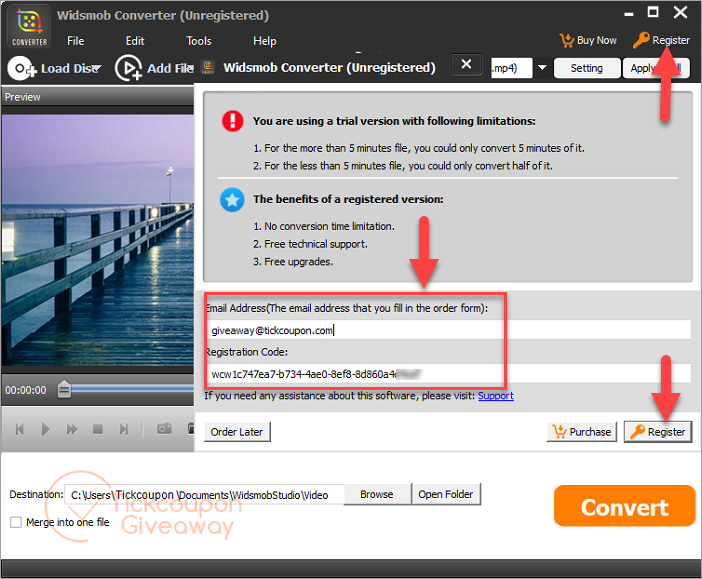The height and width of the screenshot is (579, 702).
Task: Click the red trial warning icon
Action: [233, 121]
